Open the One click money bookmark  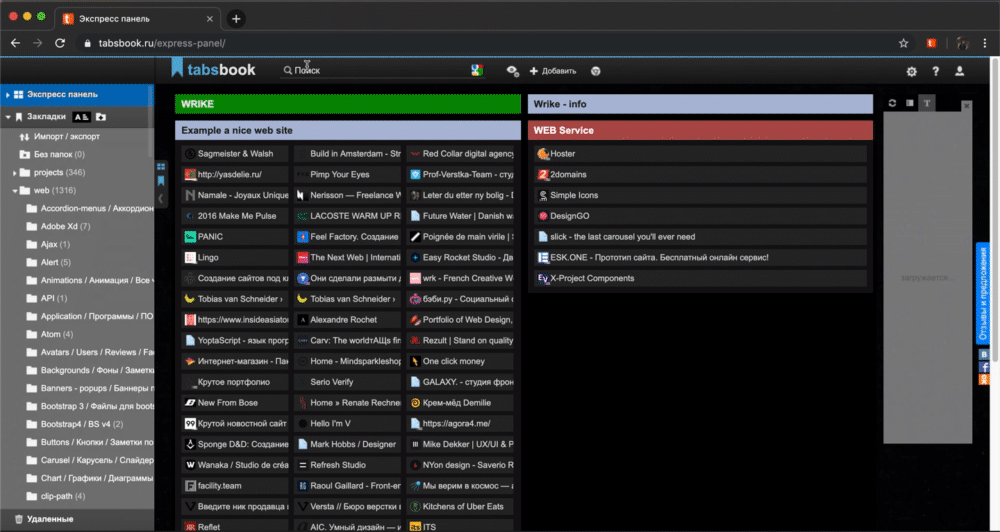click(460, 361)
